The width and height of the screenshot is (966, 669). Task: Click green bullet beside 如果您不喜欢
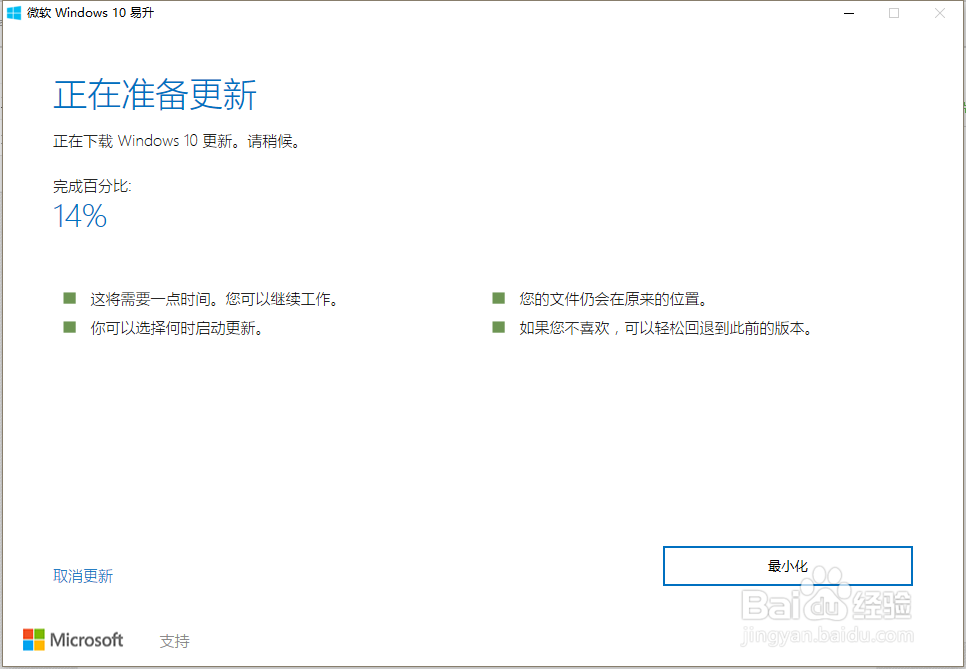[498, 327]
